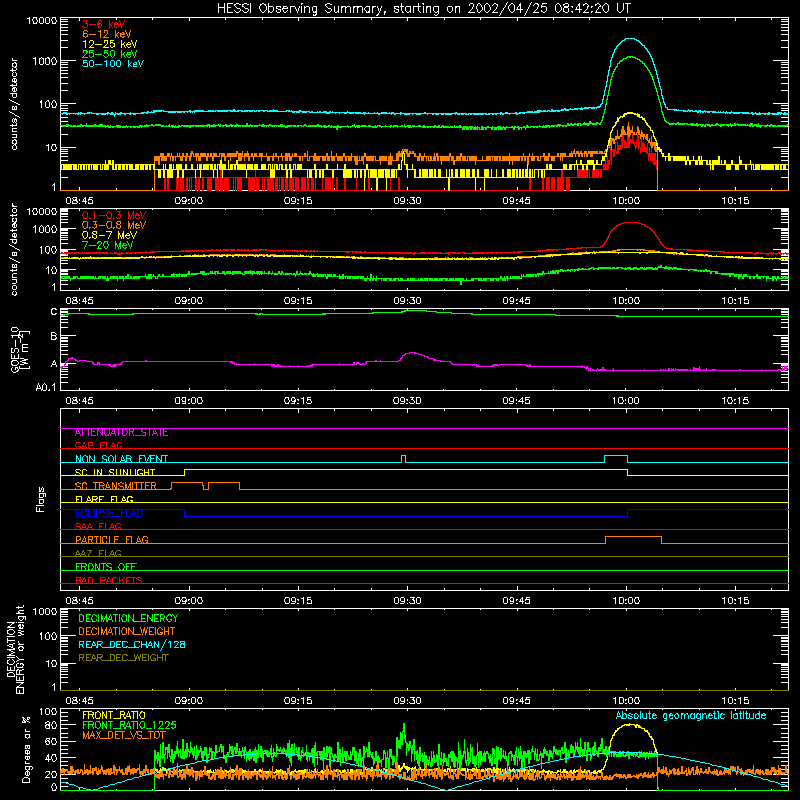Select the 12-25 keV legend label
This screenshot has width=800, height=800.
tap(109, 44)
